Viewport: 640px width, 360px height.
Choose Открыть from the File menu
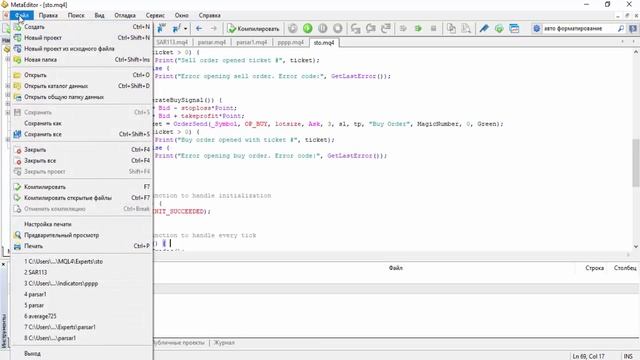click(82, 76)
